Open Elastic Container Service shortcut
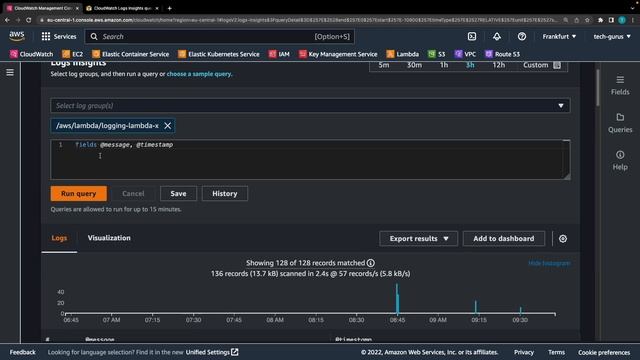Screen dimensions: 640x360 tap(131, 54)
